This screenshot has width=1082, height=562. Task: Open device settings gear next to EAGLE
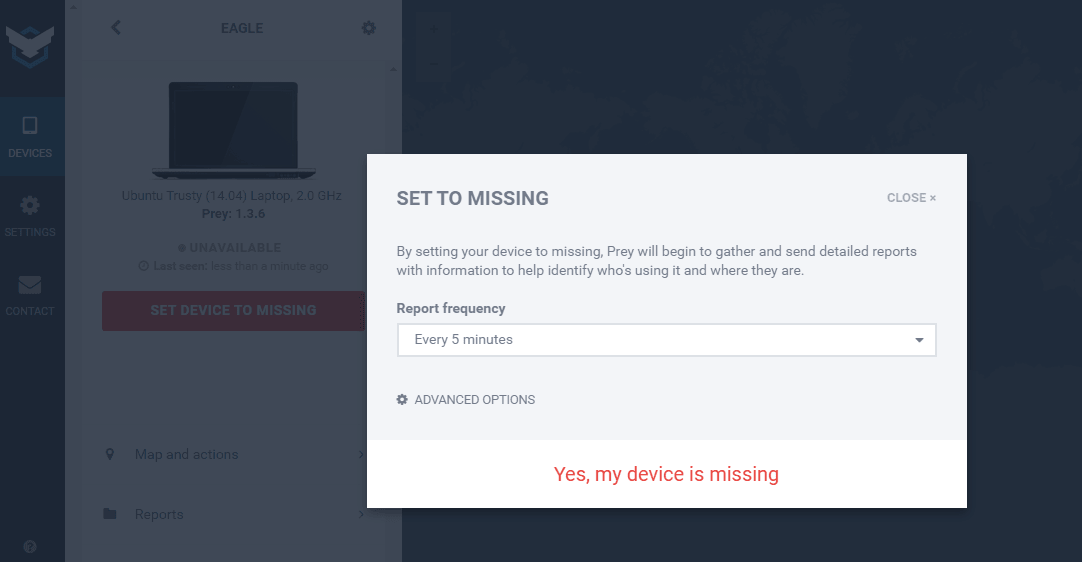368,28
